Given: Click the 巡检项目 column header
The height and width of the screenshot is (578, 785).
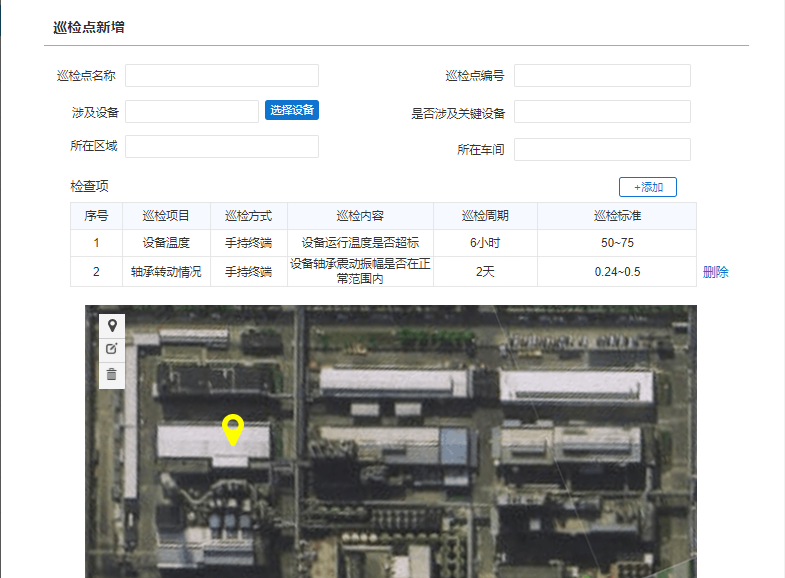Looking at the screenshot, I should (166, 216).
